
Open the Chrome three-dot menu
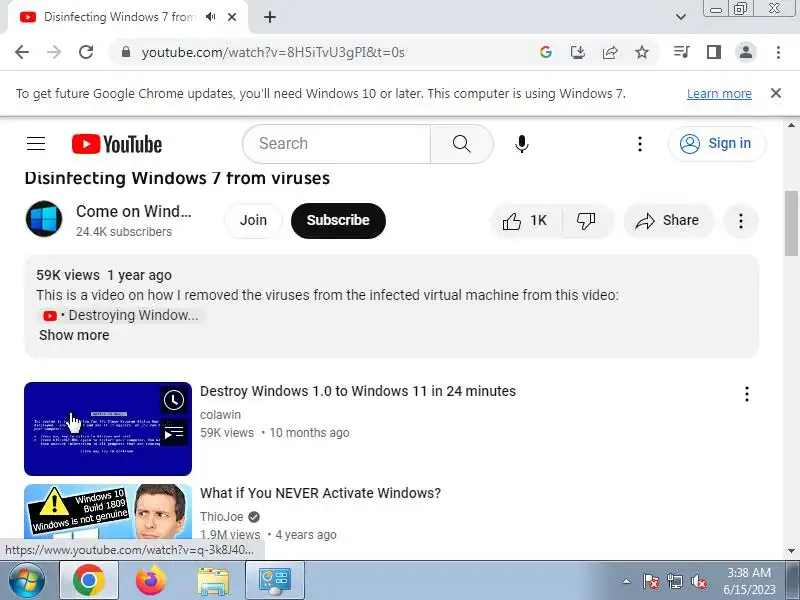[x=778, y=52]
